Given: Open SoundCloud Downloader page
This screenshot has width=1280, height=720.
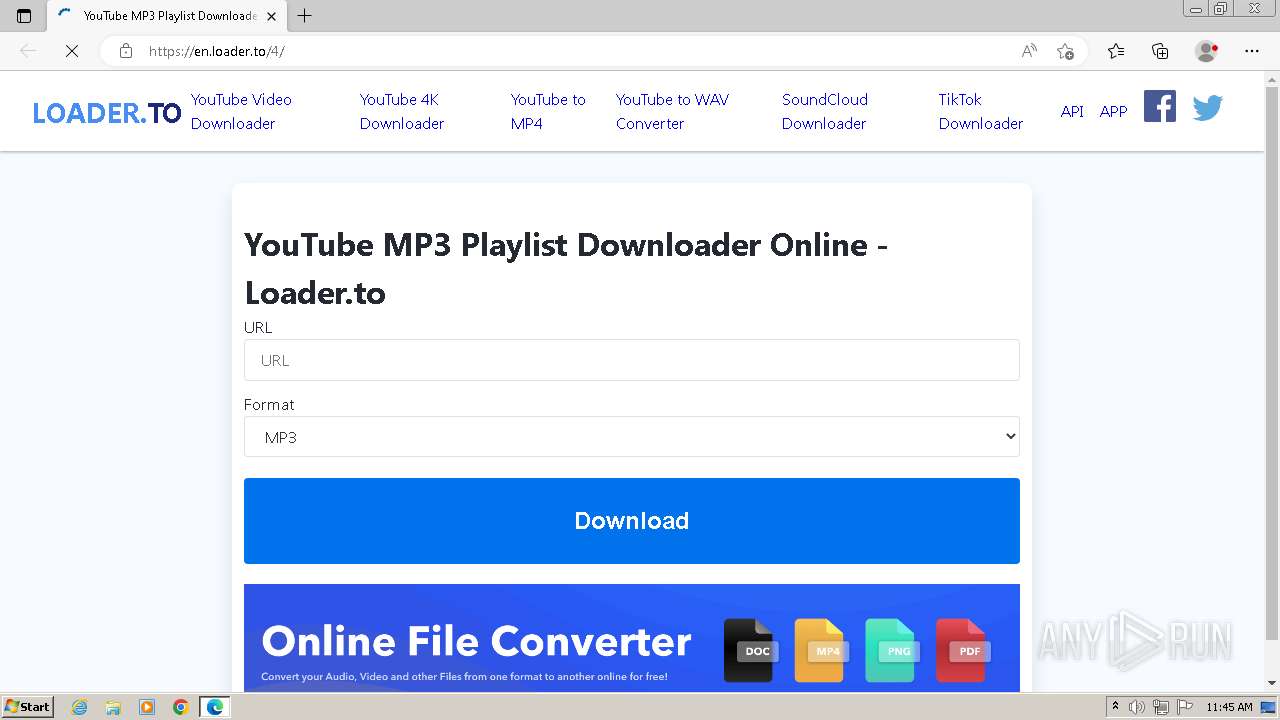Looking at the screenshot, I should point(825,111).
